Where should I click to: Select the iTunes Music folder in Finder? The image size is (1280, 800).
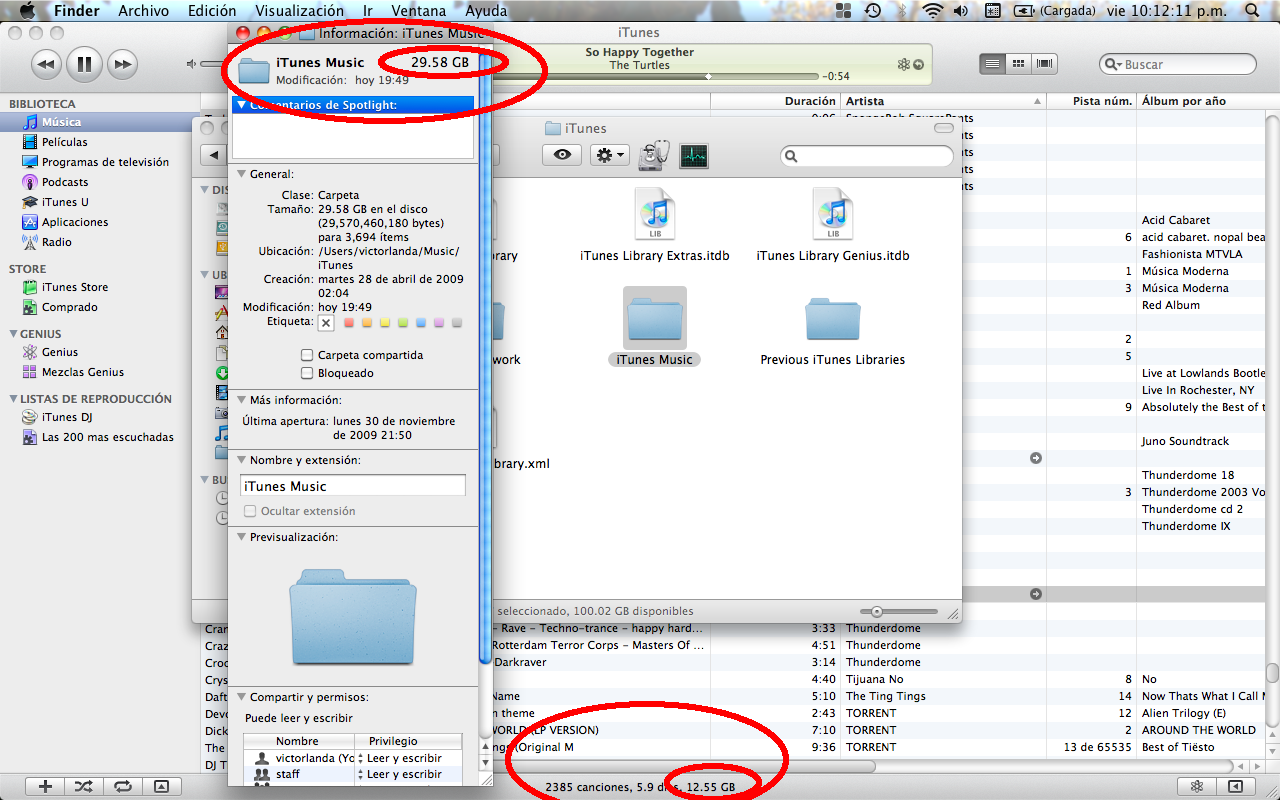click(655, 327)
